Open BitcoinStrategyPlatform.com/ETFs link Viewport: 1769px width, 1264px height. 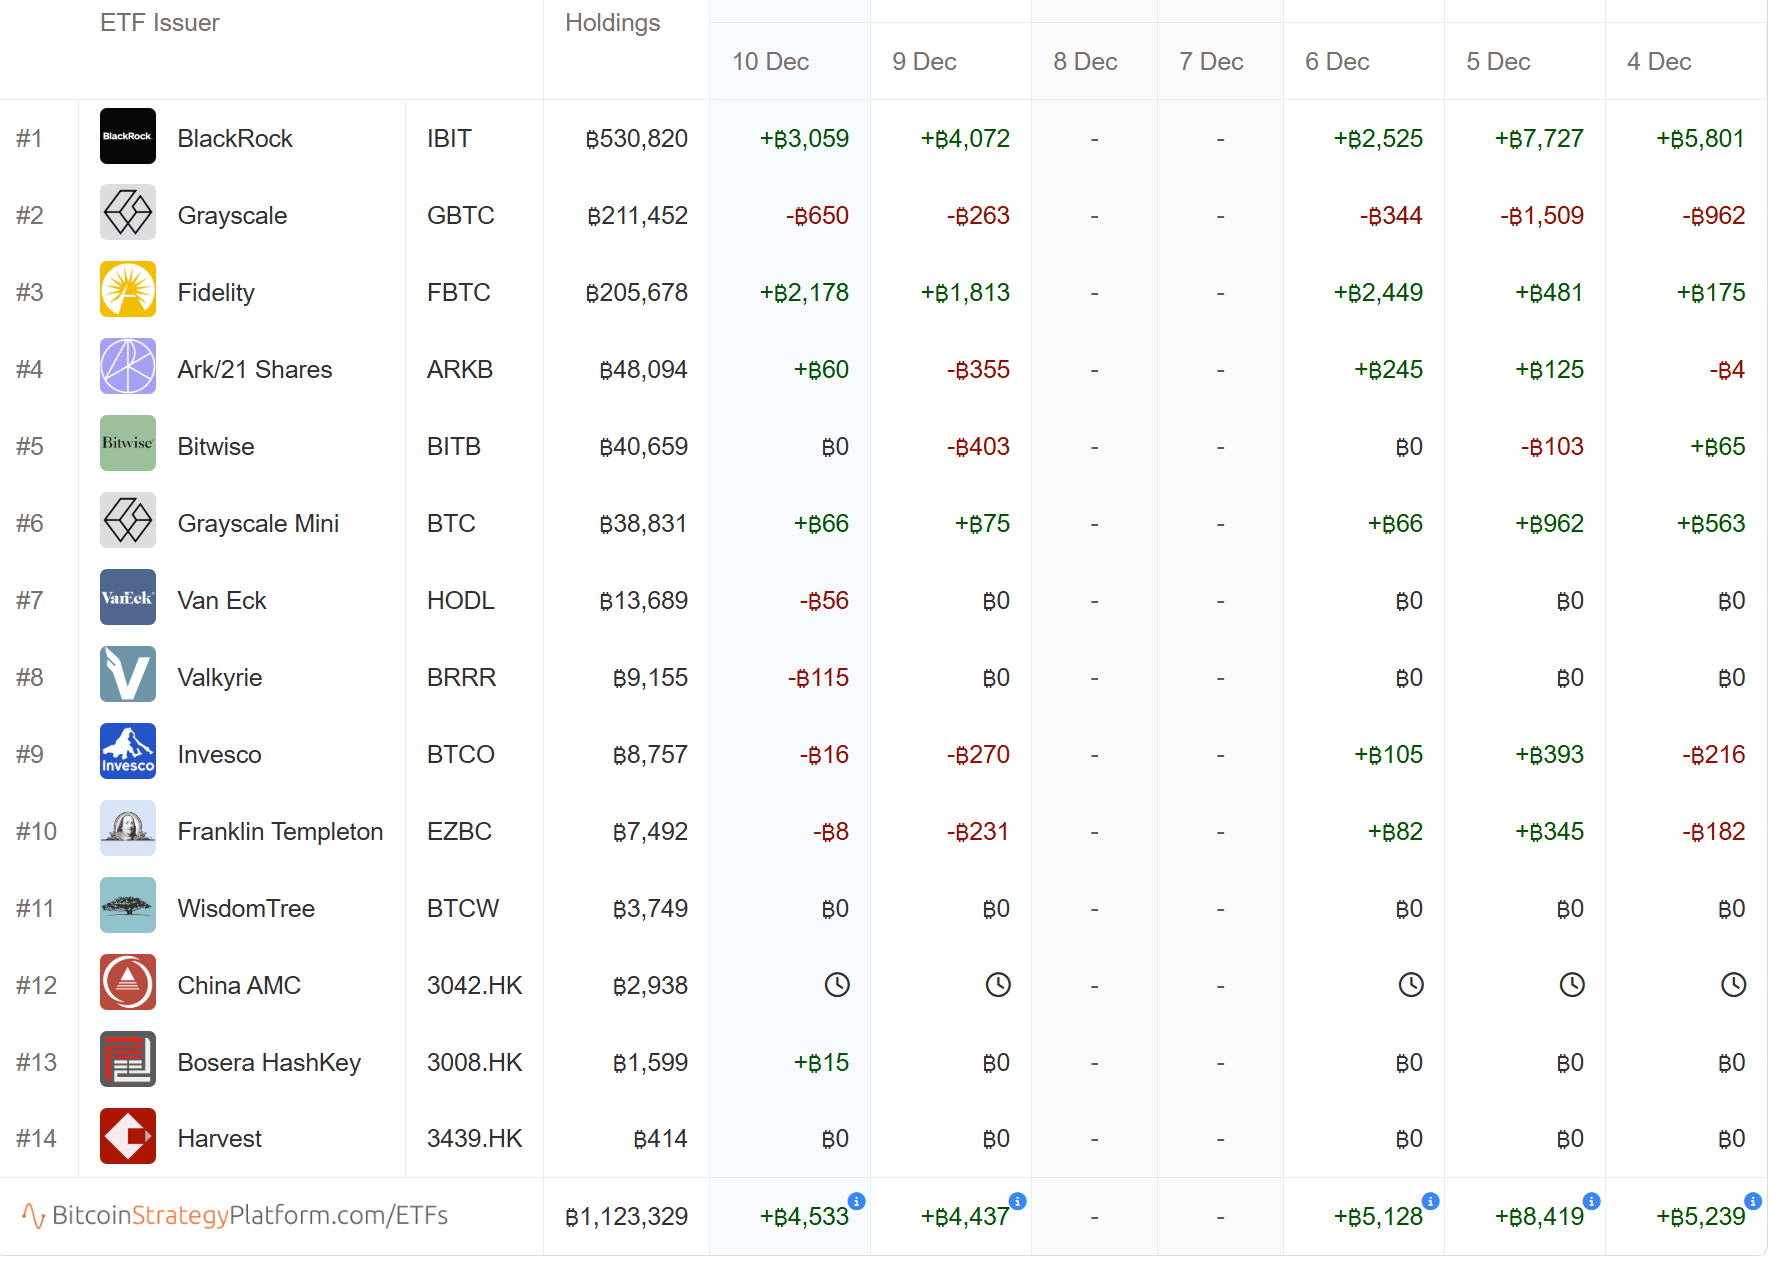pyautogui.click(x=249, y=1215)
